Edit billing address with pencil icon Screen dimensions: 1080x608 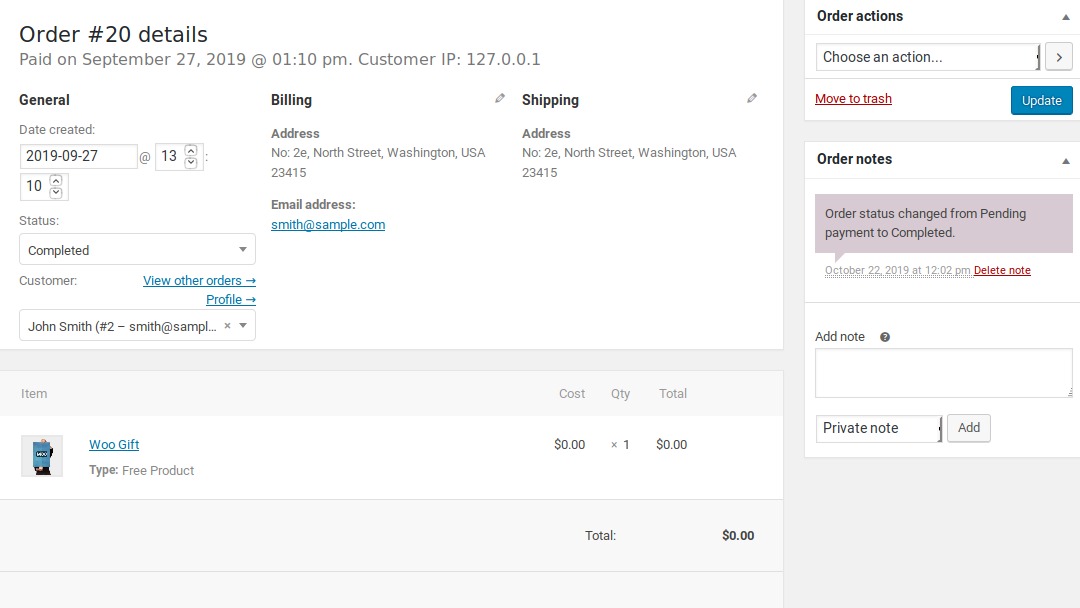pos(500,98)
